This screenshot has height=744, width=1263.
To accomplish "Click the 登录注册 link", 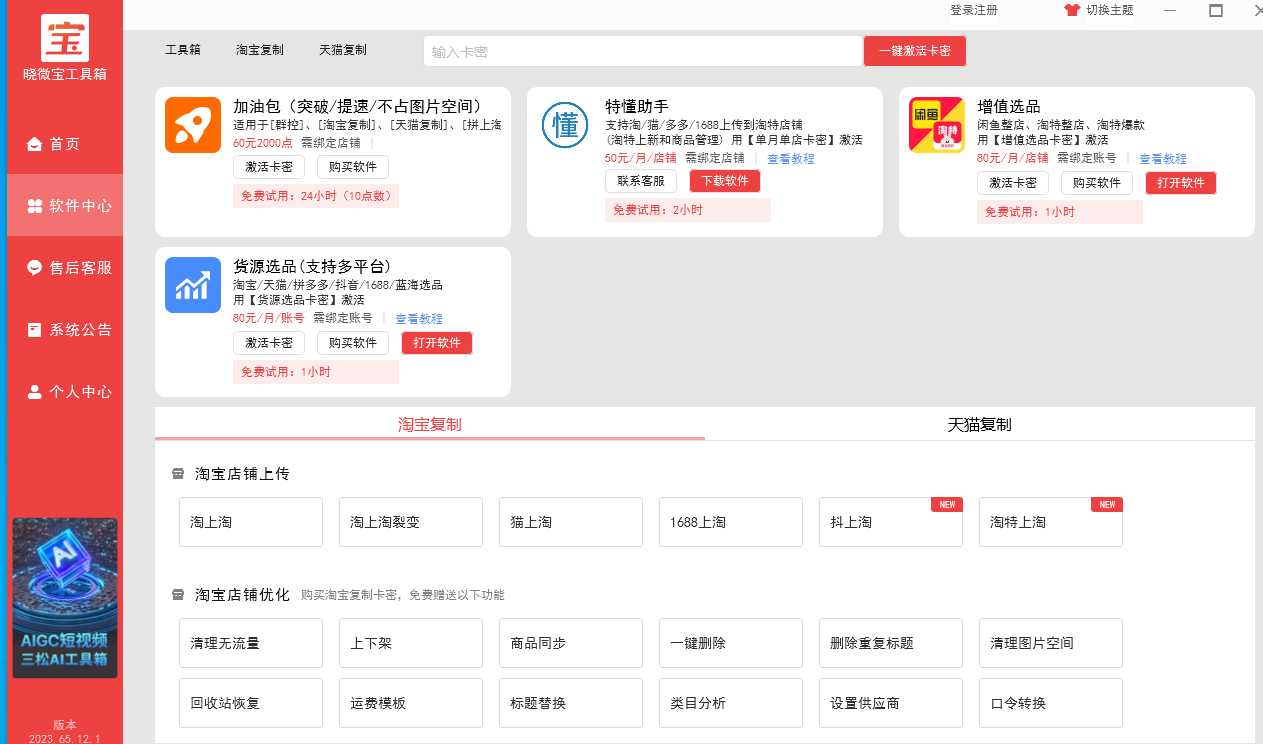I will pyautogui.click(x=974, y=10).
